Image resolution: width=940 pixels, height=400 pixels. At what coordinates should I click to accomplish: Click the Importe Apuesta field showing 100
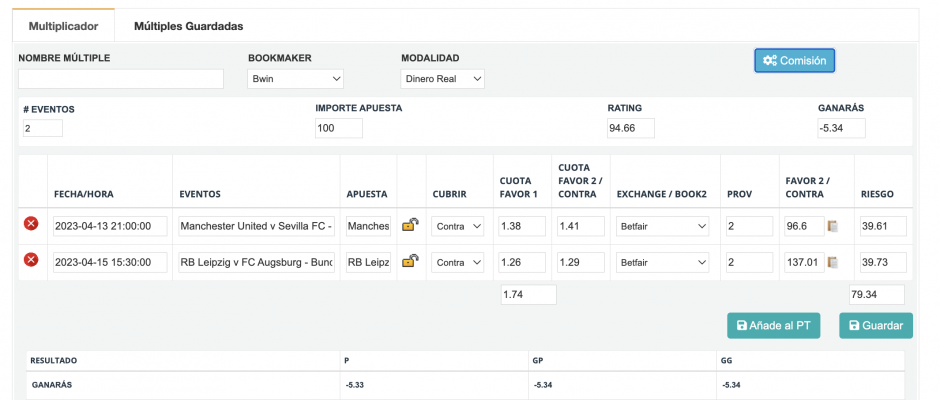click(x=338, y=128)
